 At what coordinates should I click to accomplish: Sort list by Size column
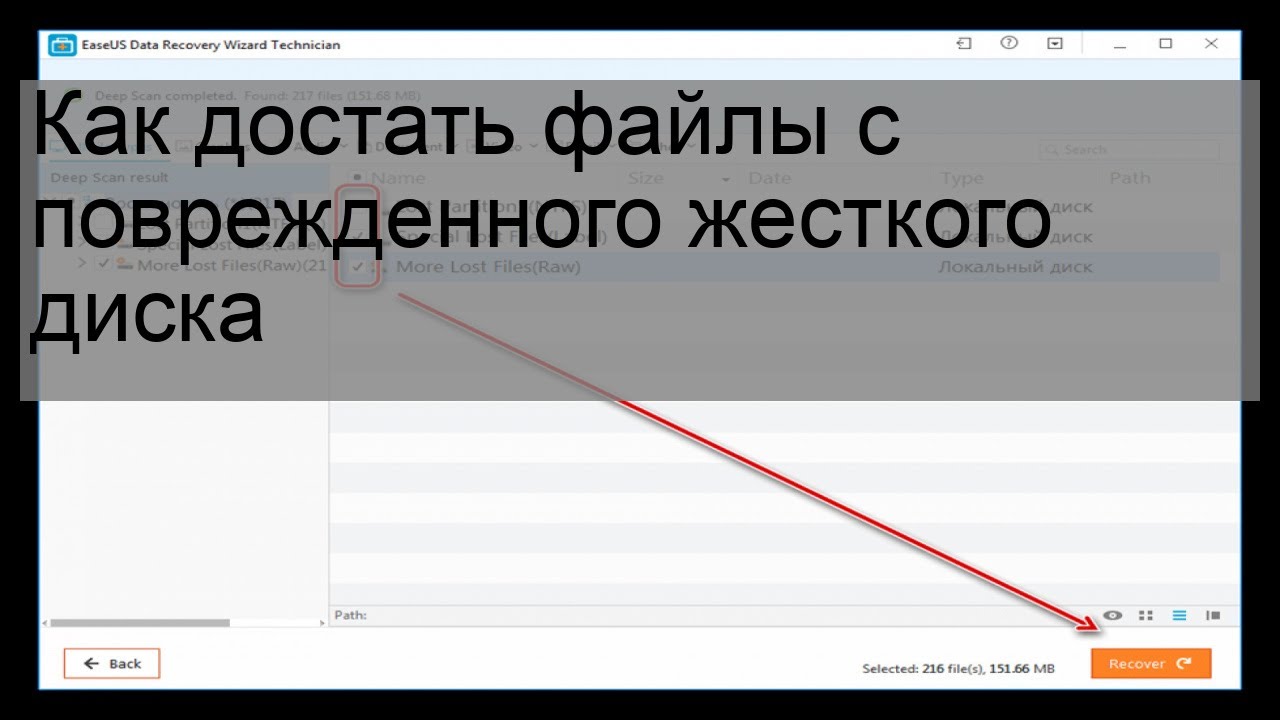(646, 178)
